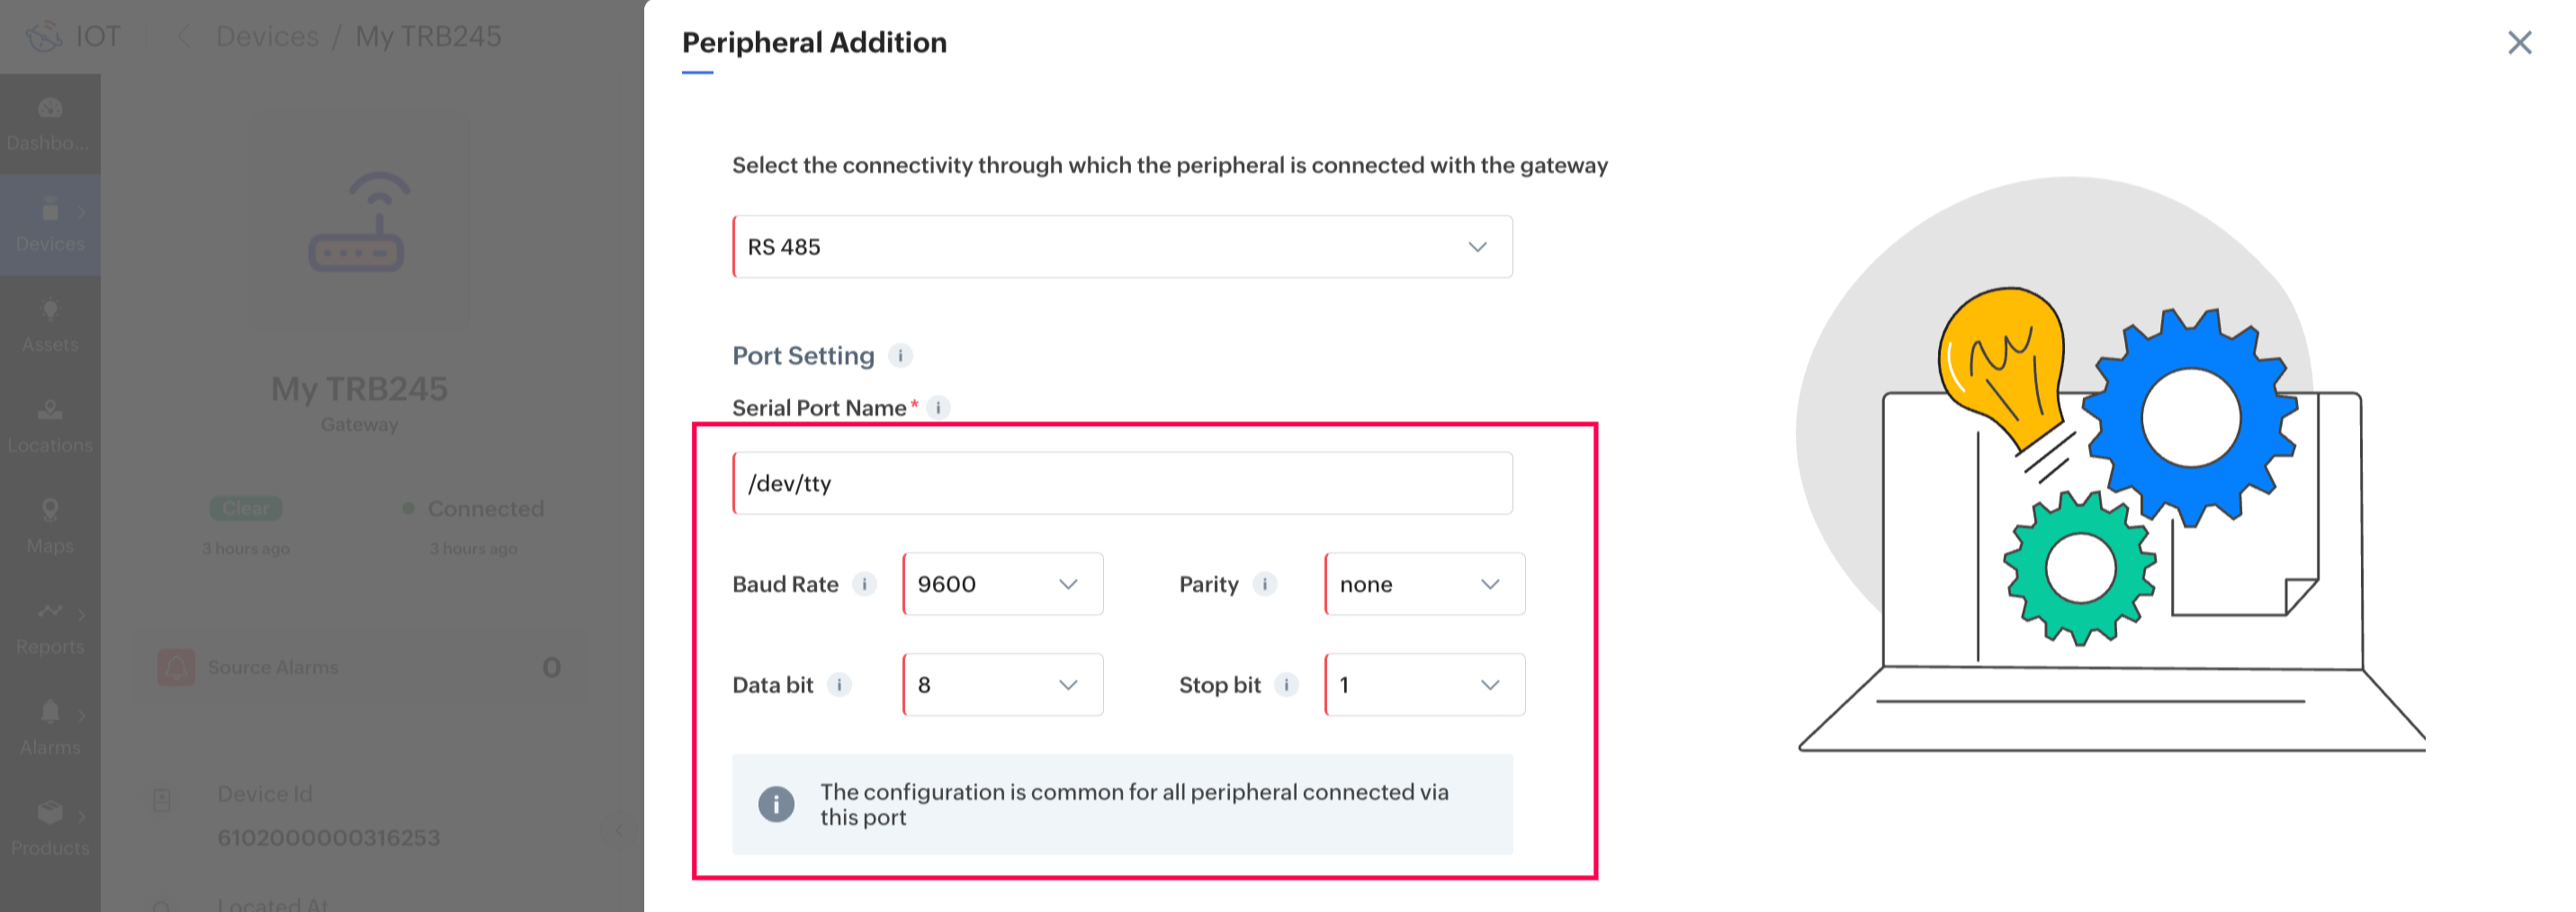Open the Parity dropdown set to none
This screenshot has width=2576, height=912.
coord(1424,584)
